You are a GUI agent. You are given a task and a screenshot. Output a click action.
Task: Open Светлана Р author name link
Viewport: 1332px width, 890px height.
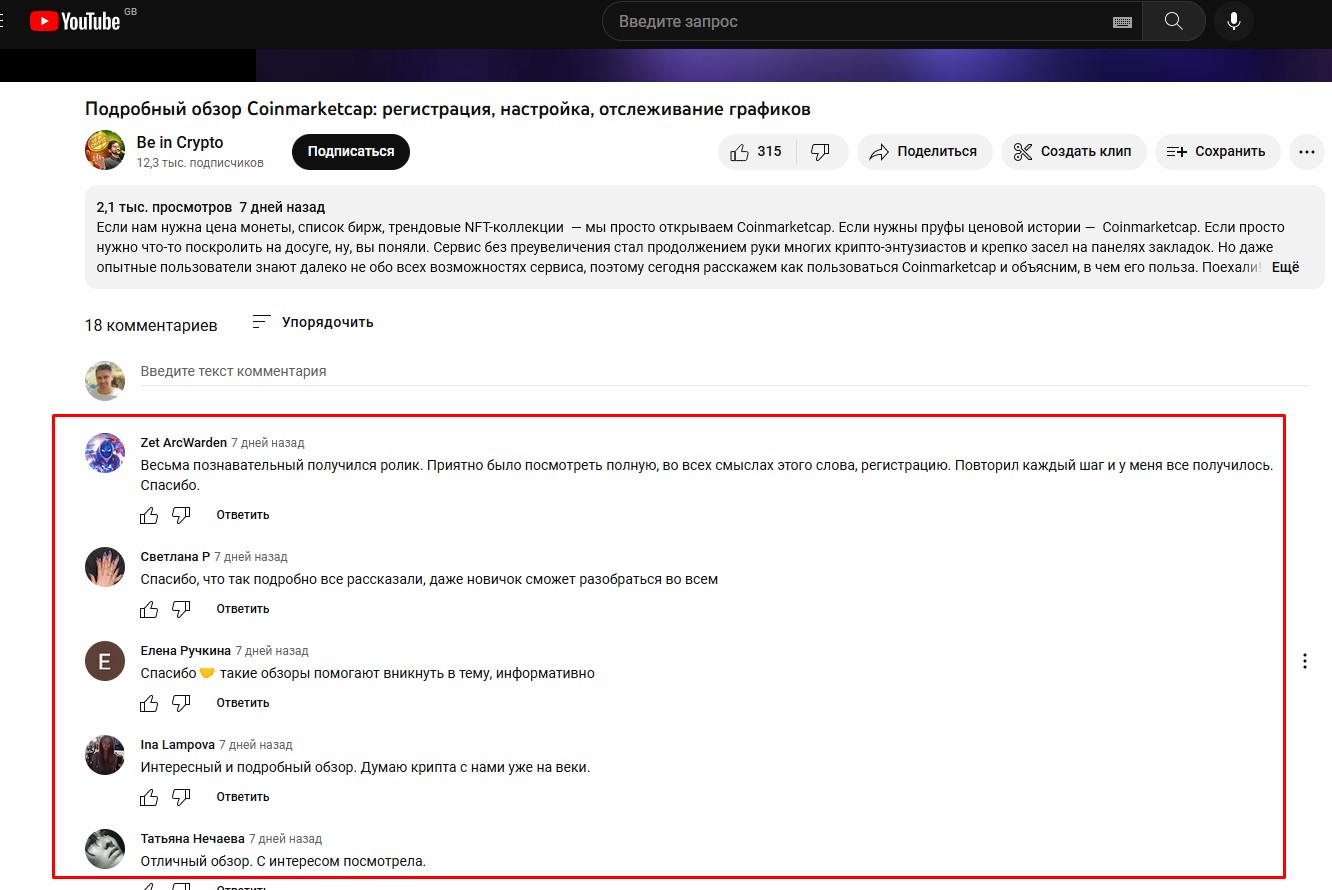pyautogui.click(x=175, y=557)
